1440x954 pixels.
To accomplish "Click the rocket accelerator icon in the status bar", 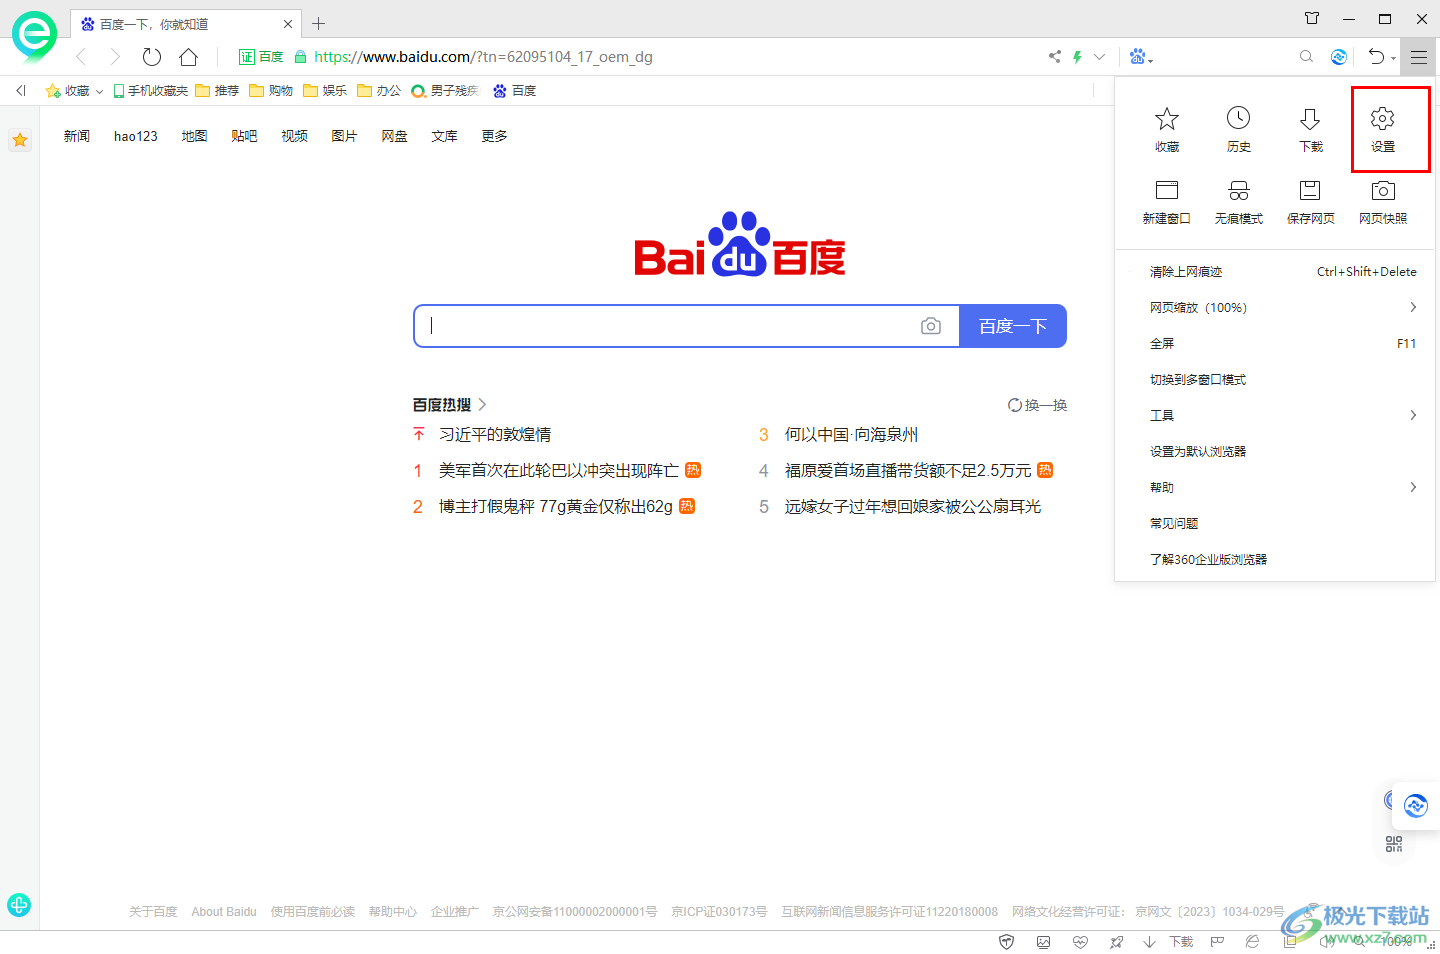I will coord(1116,942).
